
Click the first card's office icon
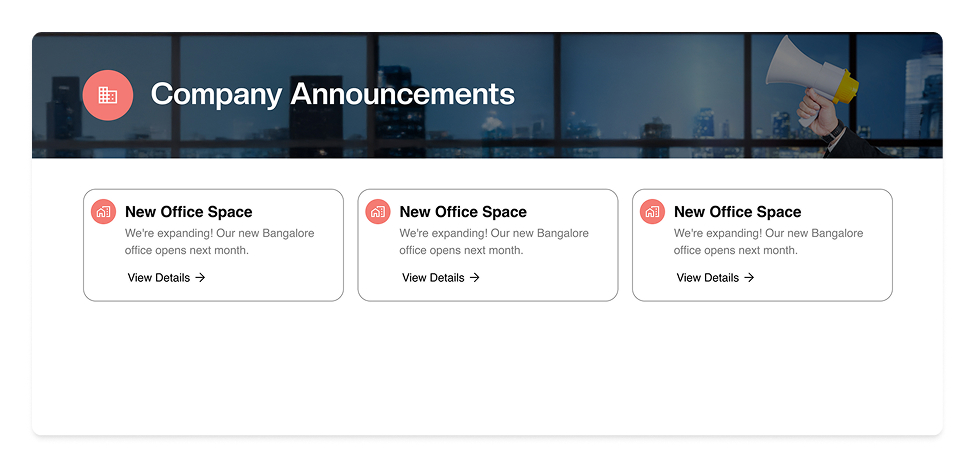(x=103, y=212)
